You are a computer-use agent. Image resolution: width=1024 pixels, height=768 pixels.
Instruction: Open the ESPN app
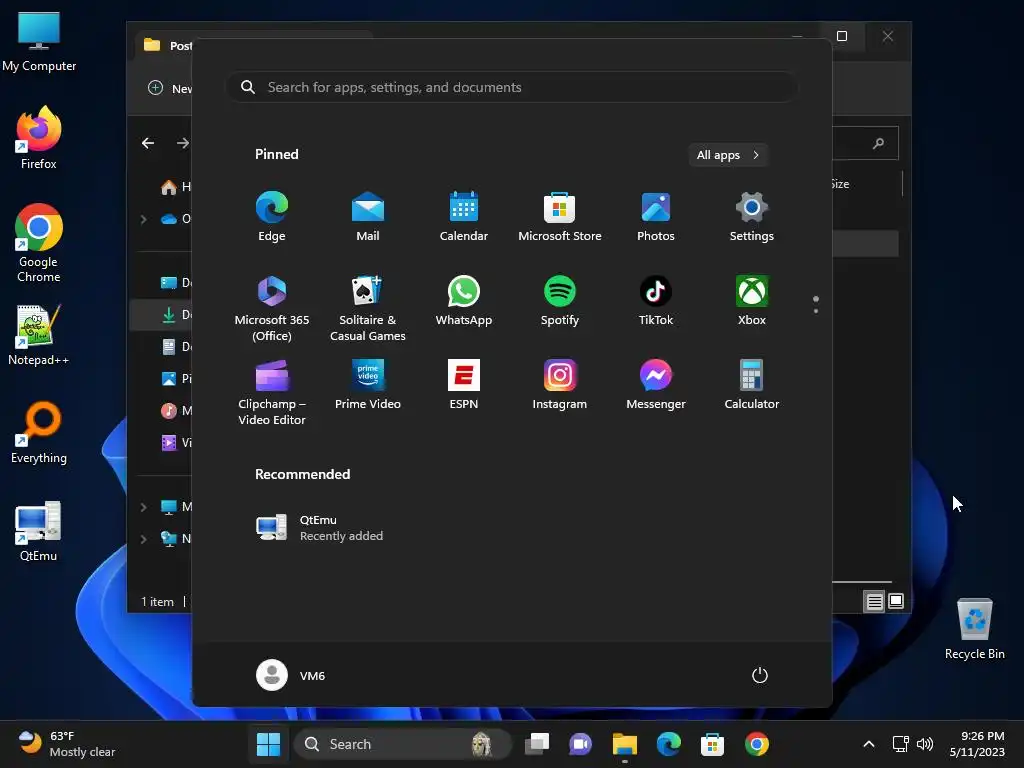point(464,385)
